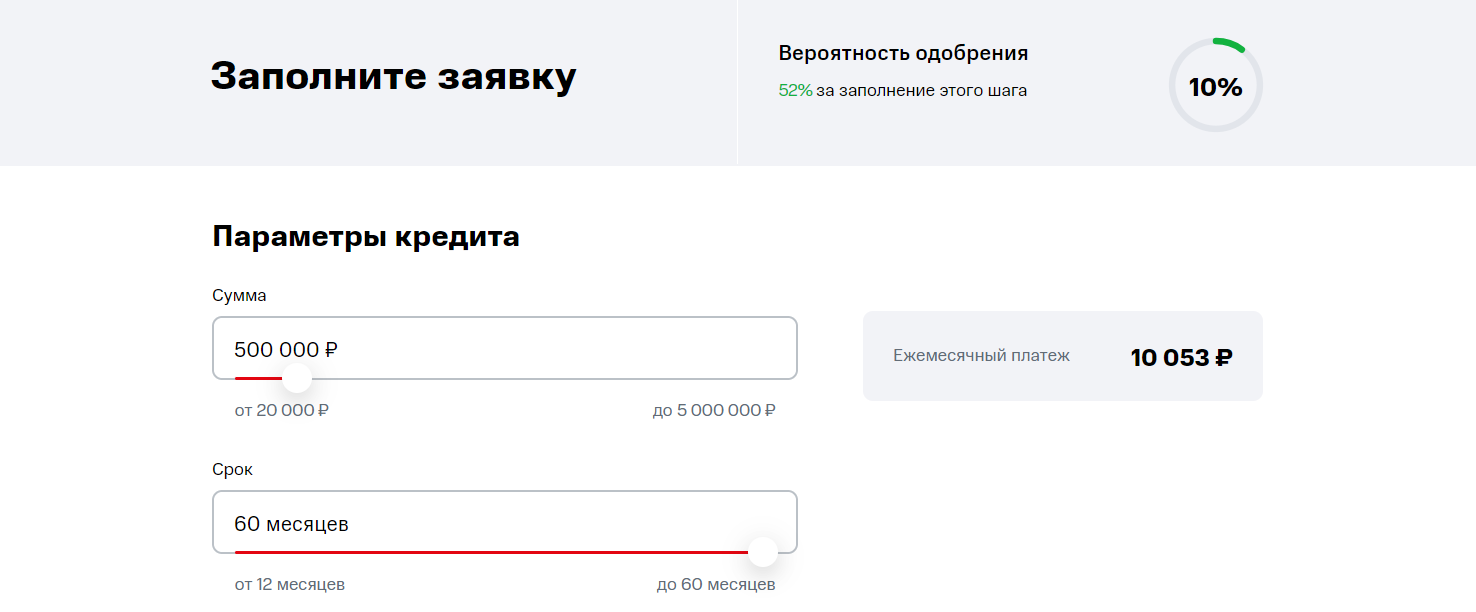Click the Срок field label
The height and width of the screenshot is (612, 1476).
point(232,469)
